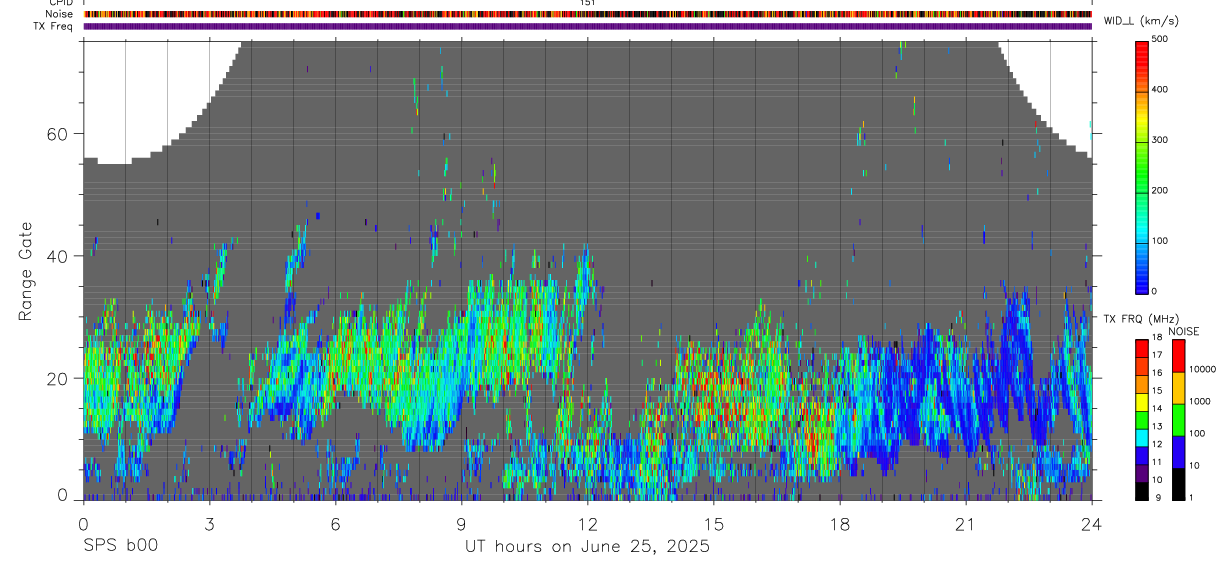This screenshot has height=567, width=1228.
Task: Click the UT hour tick label 9 on x-axis
Action: [461, 524]
